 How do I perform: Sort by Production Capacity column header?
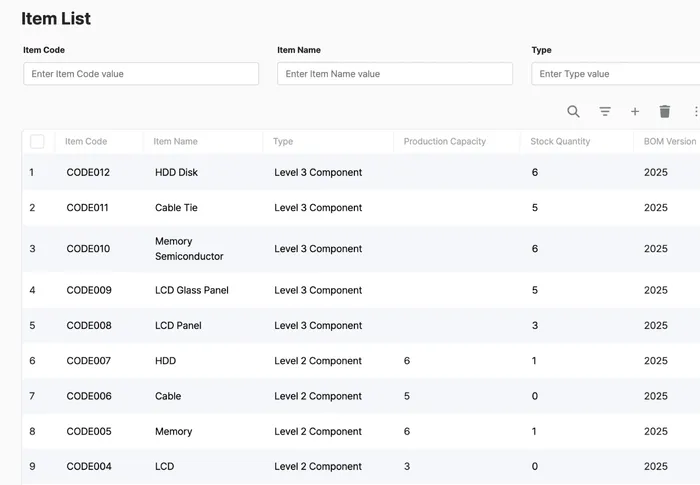pyautogui.click(x=445, y=142)
